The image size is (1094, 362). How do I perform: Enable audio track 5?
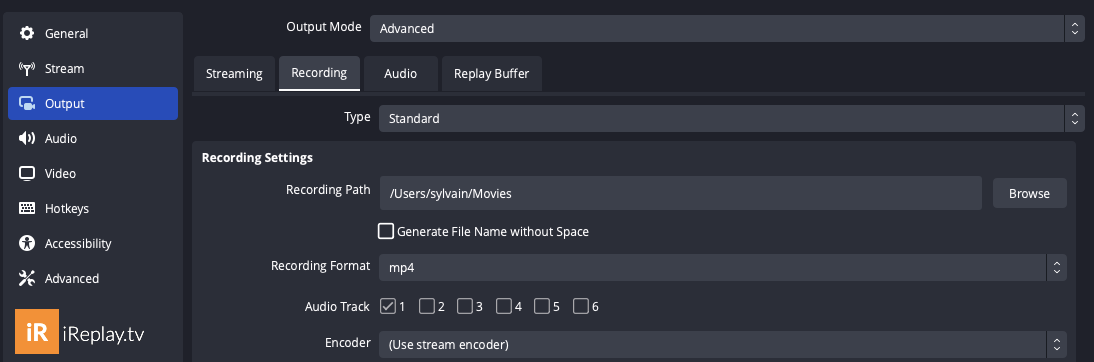click(x=542, y=306)
